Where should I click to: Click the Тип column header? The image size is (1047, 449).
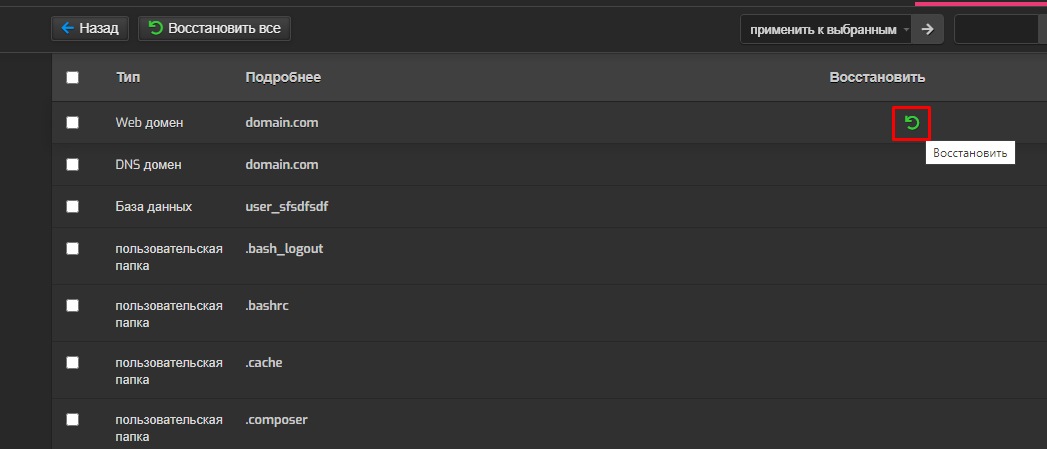point(128,78)
